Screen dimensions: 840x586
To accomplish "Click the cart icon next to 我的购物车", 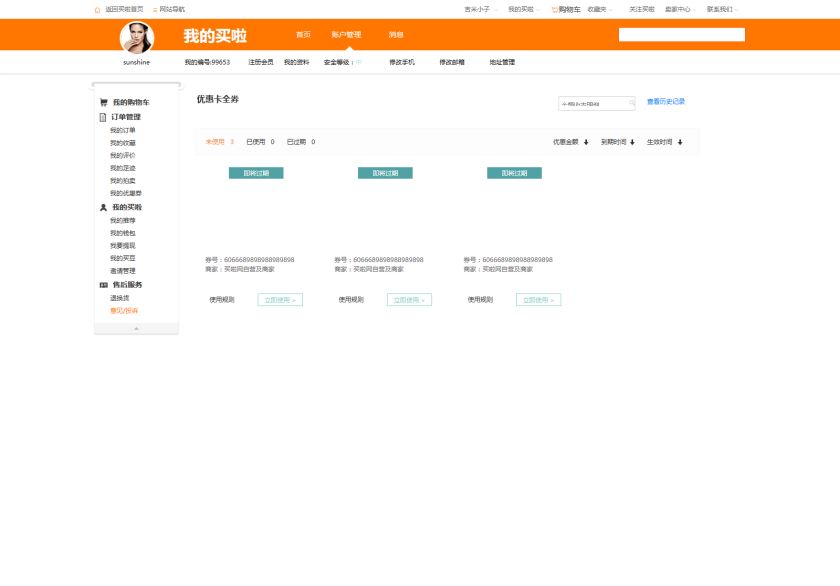I will pyautogui.click(x=103, y=102).
